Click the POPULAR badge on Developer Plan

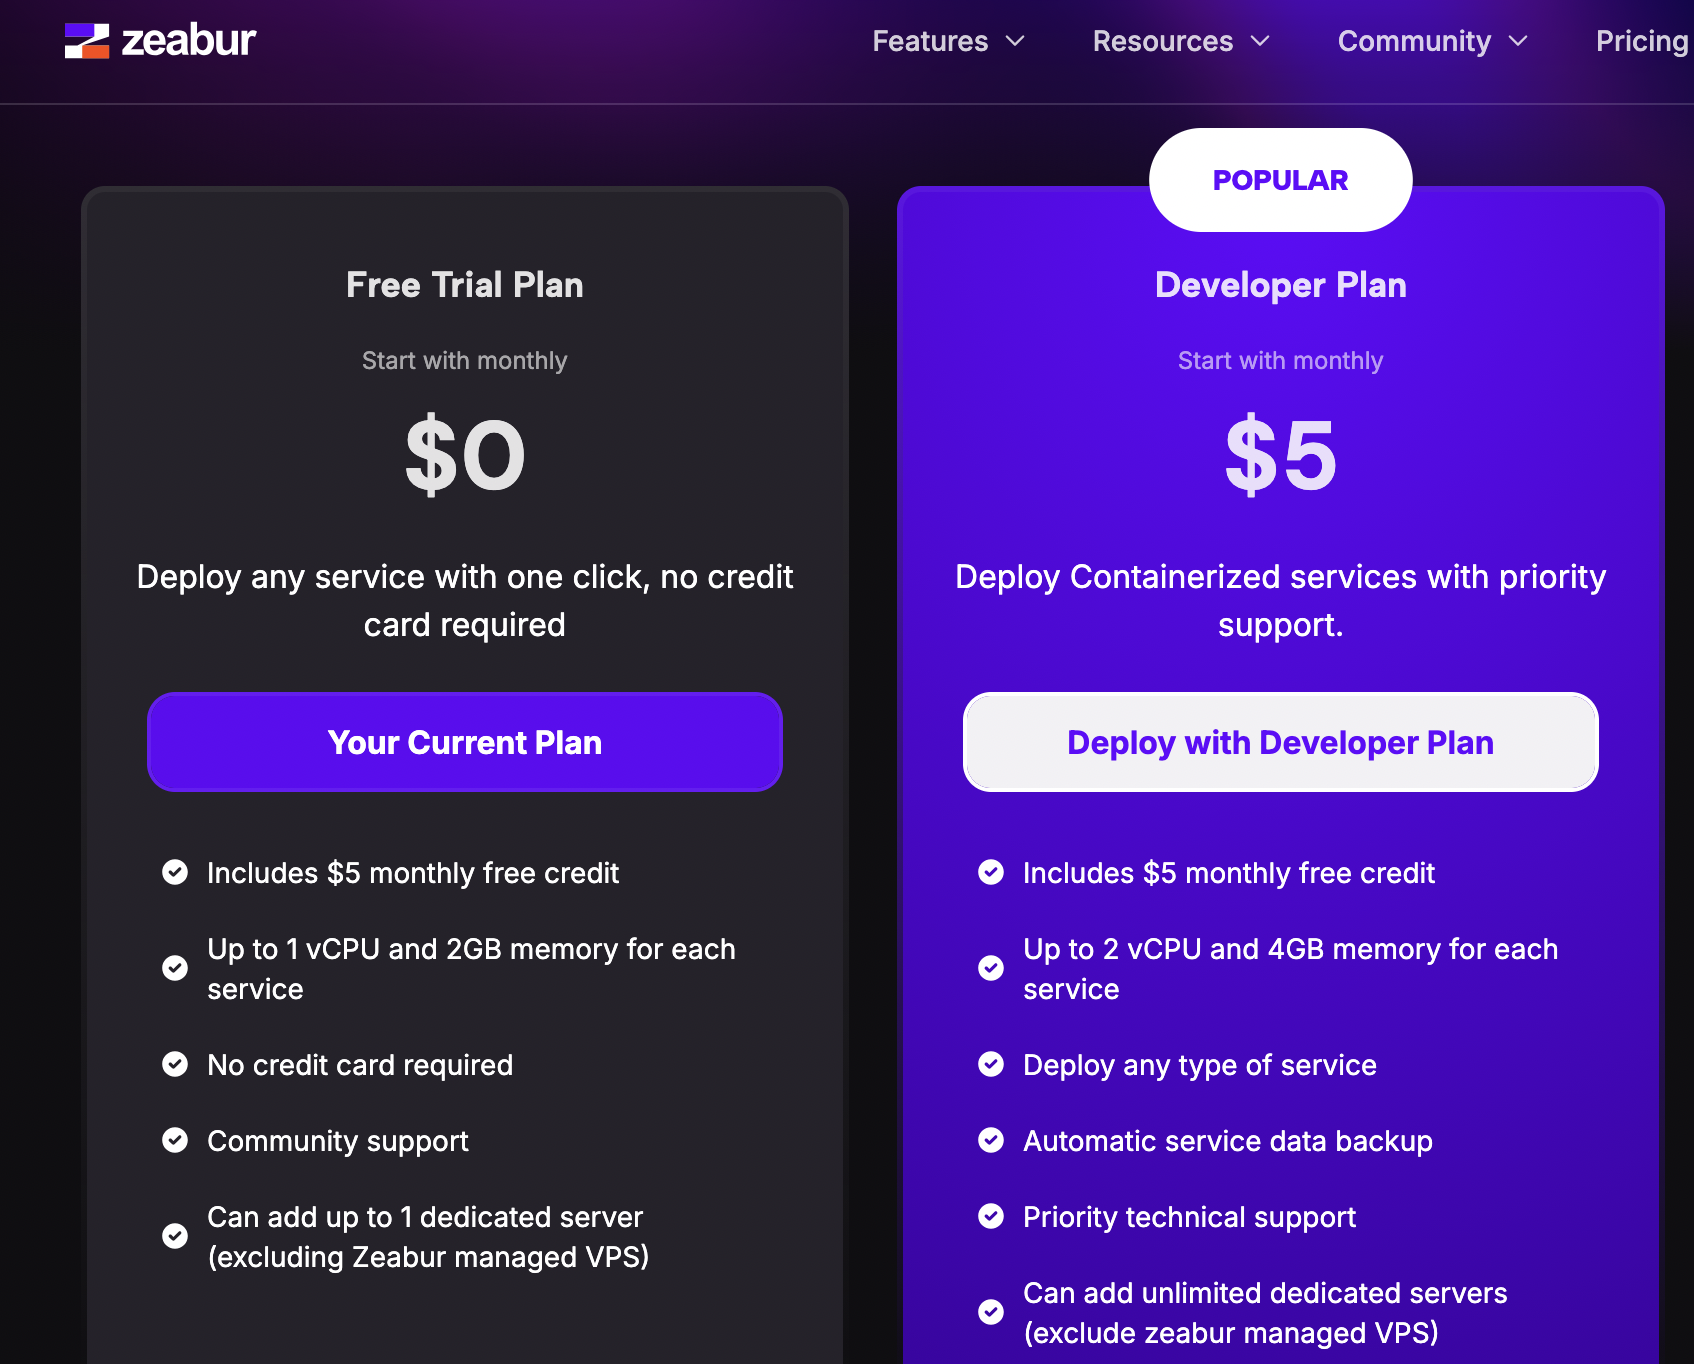tap(1280, 180)
